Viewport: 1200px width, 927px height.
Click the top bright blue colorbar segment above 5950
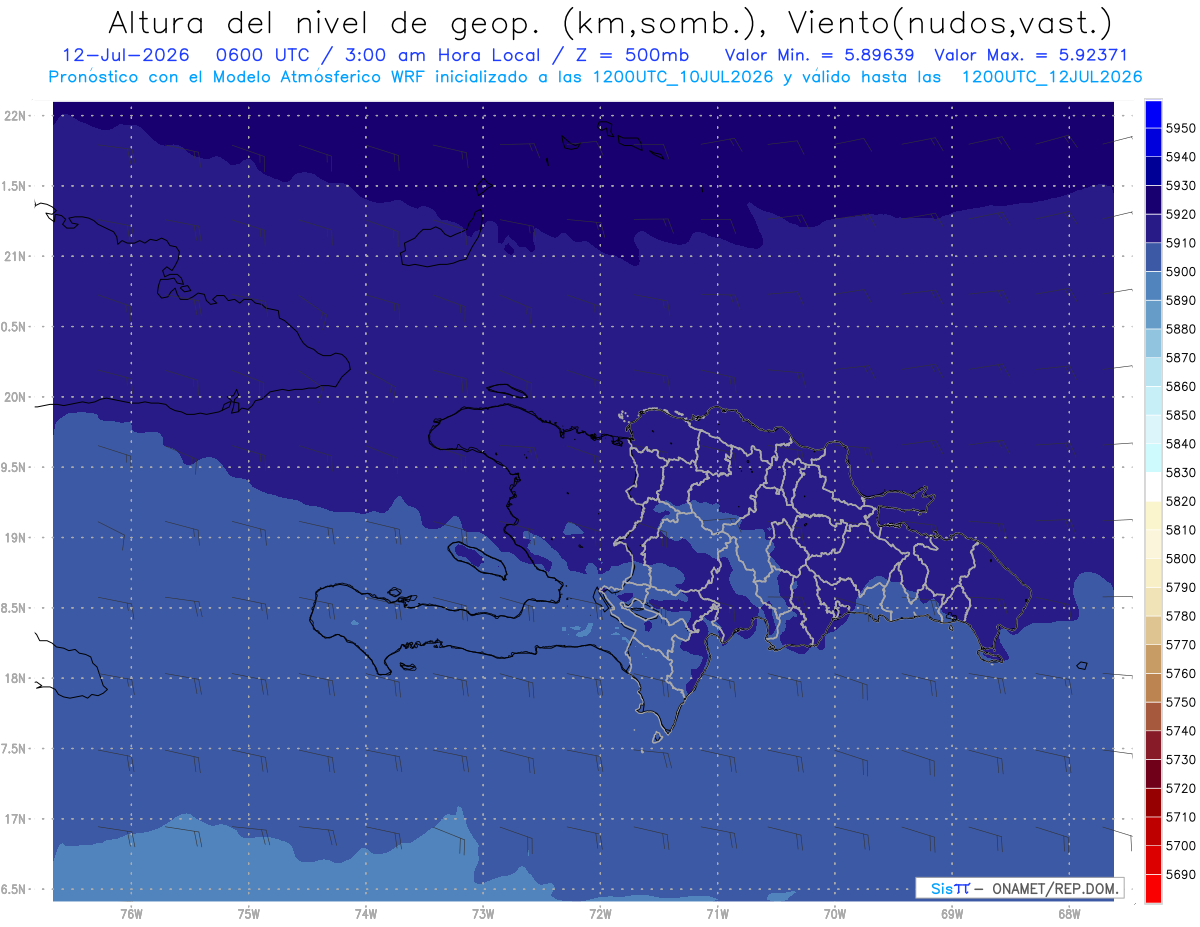pos(1152,113)
